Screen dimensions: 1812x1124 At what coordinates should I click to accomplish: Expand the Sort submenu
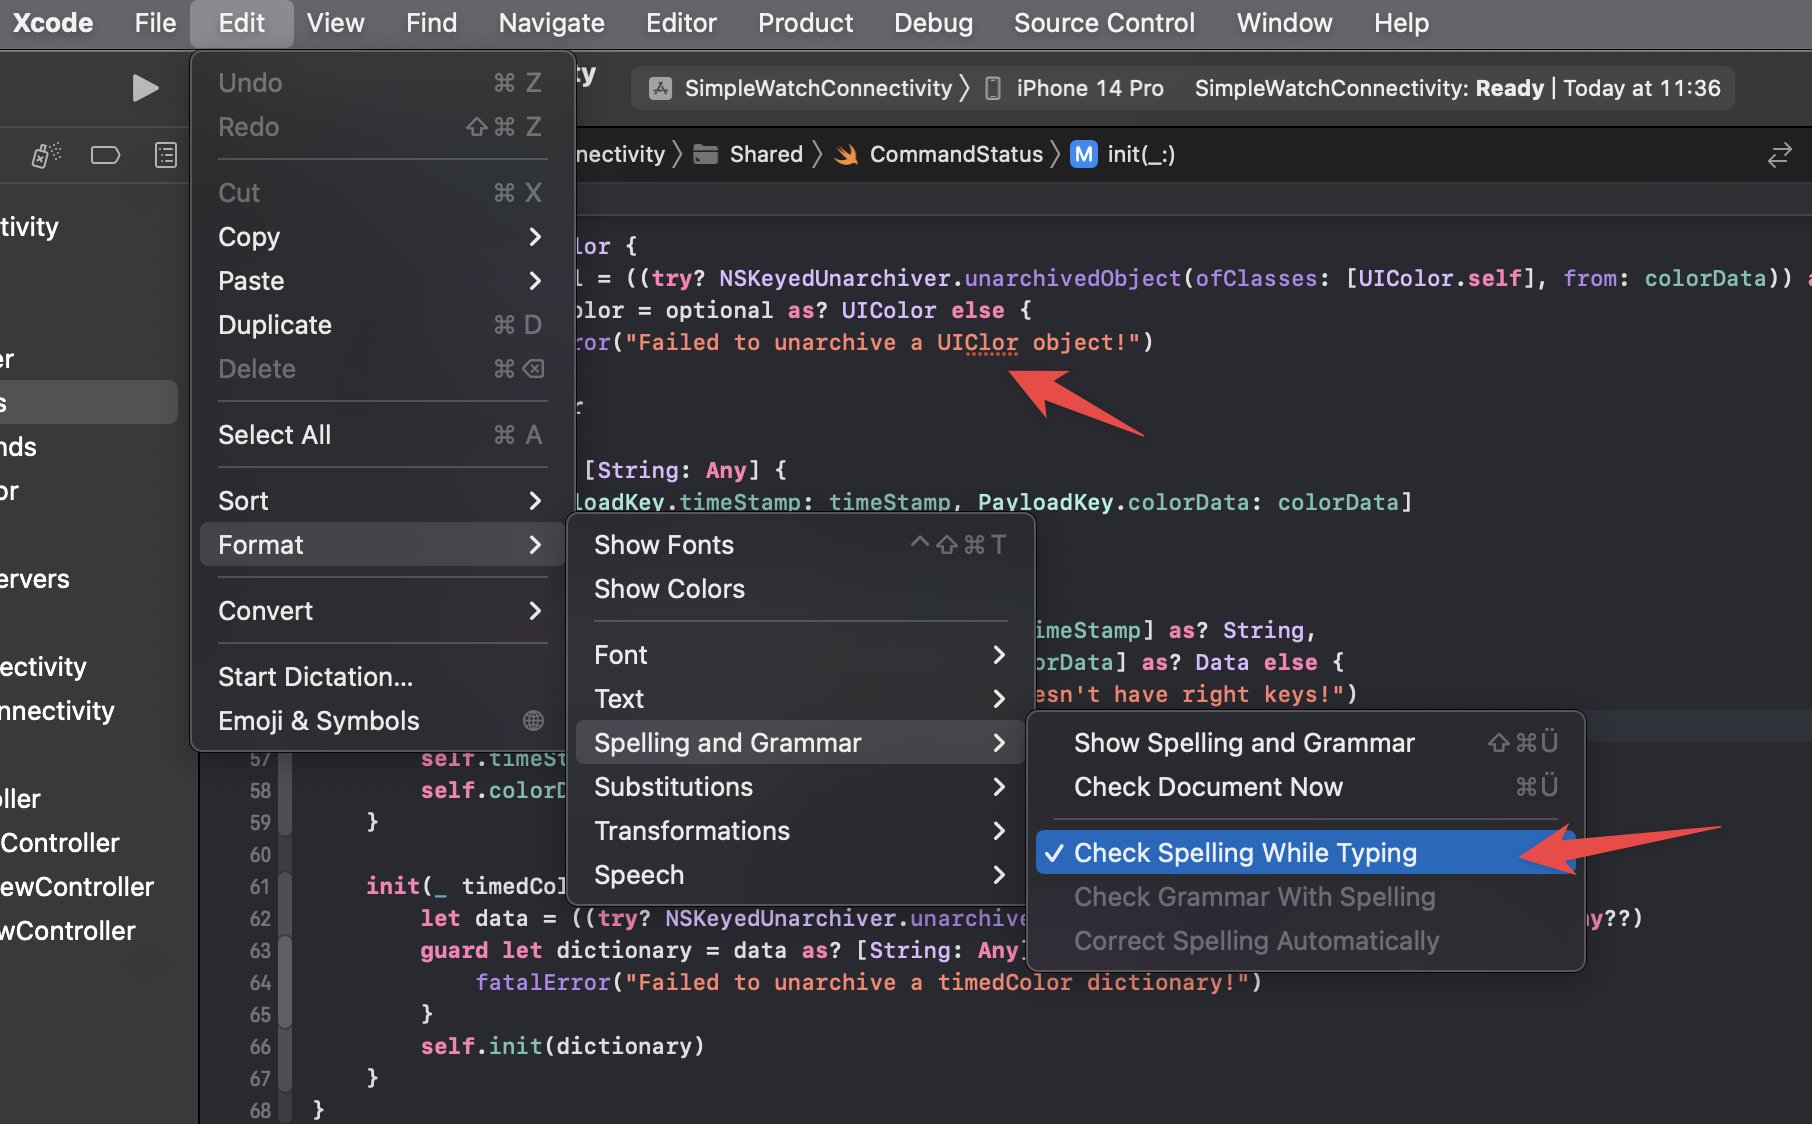pyautogui.click(x=381, y=500)
